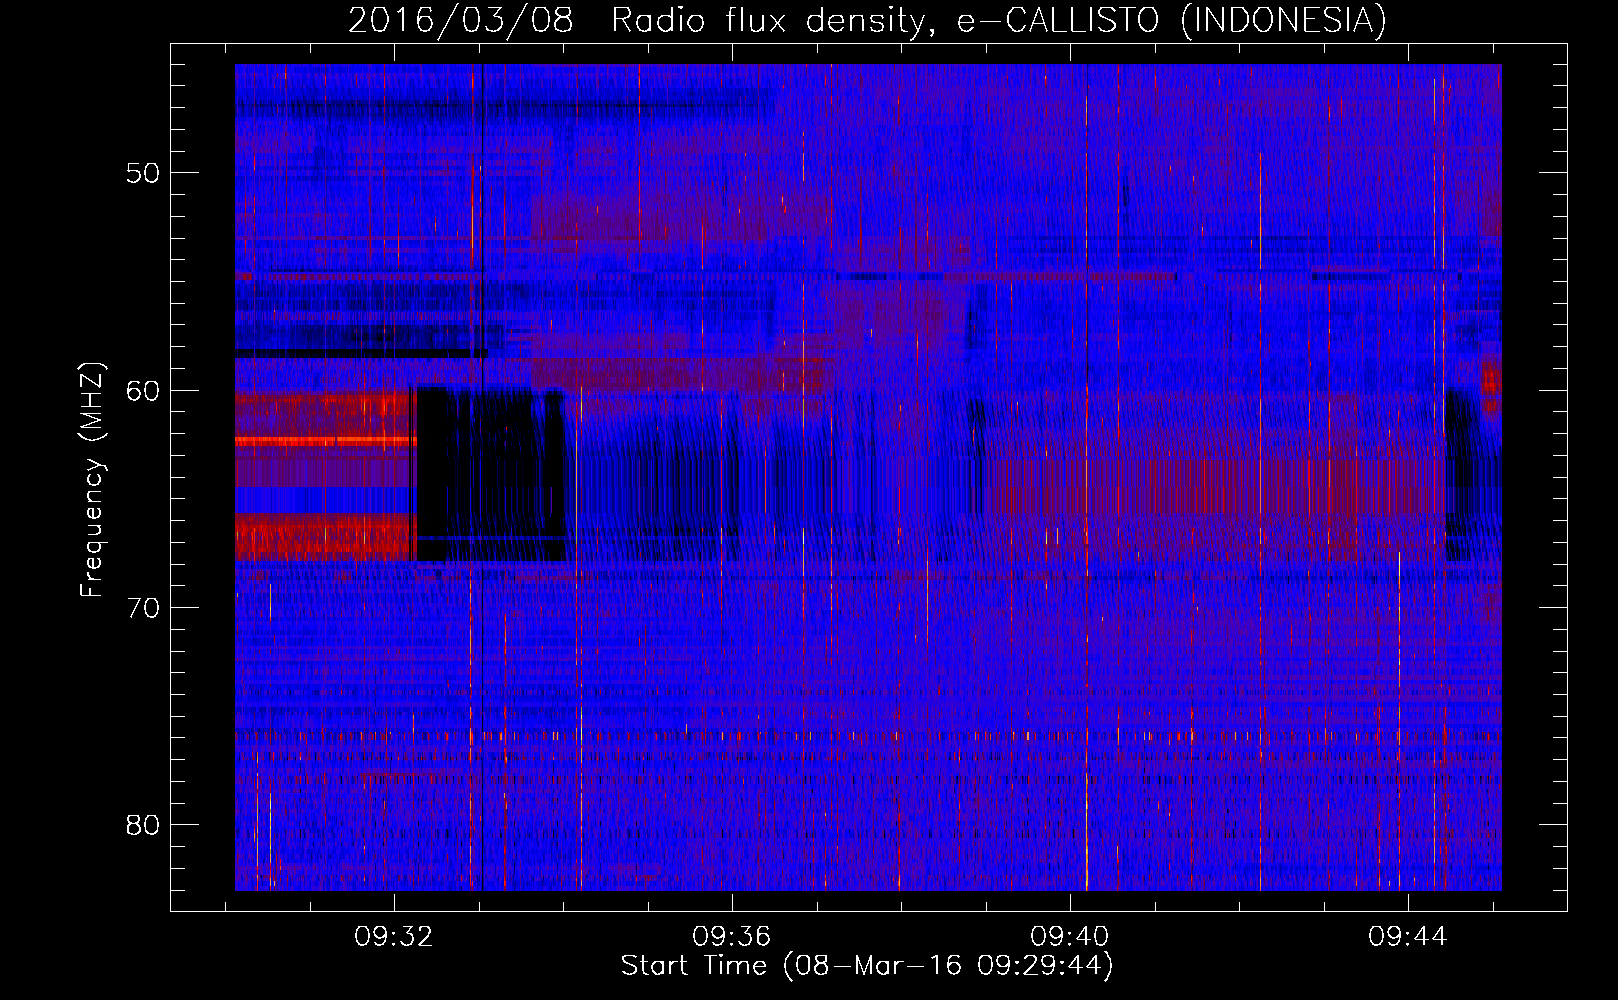Click the 'Frequency (MHZ)' axis label
This screenshot has height=1000, width=1618.
point(92,480)
